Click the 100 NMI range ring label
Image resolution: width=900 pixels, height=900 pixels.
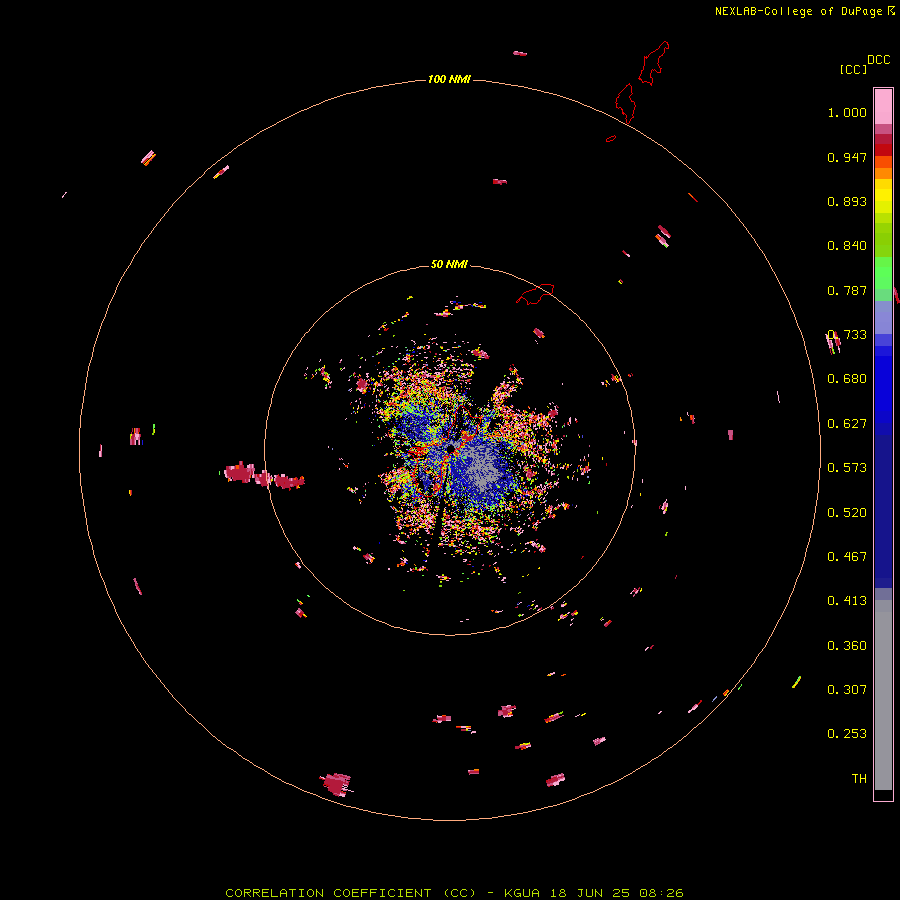coord(449,79)
